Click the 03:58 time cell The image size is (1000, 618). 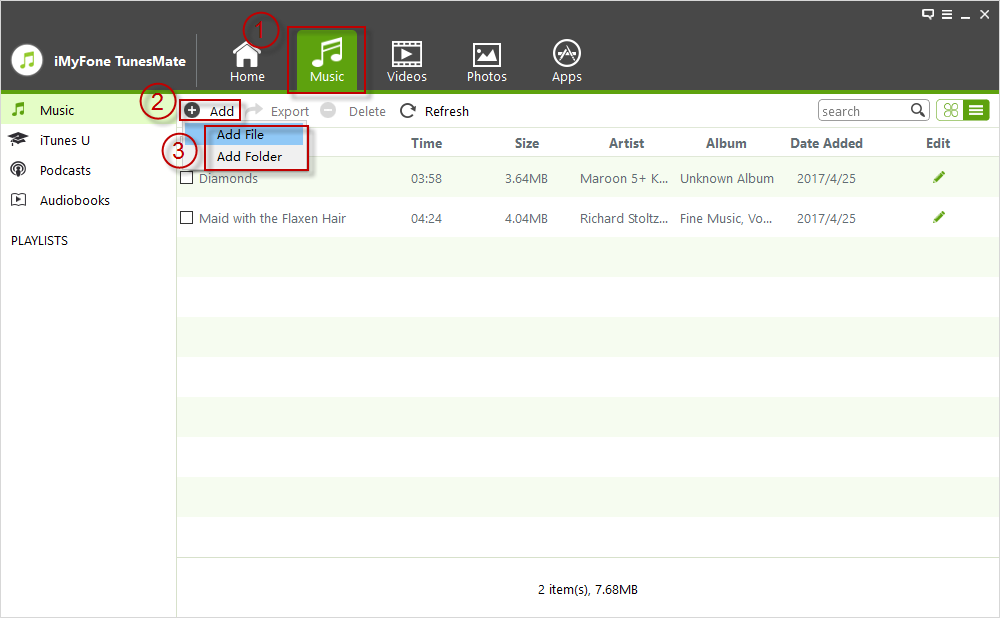426,179
